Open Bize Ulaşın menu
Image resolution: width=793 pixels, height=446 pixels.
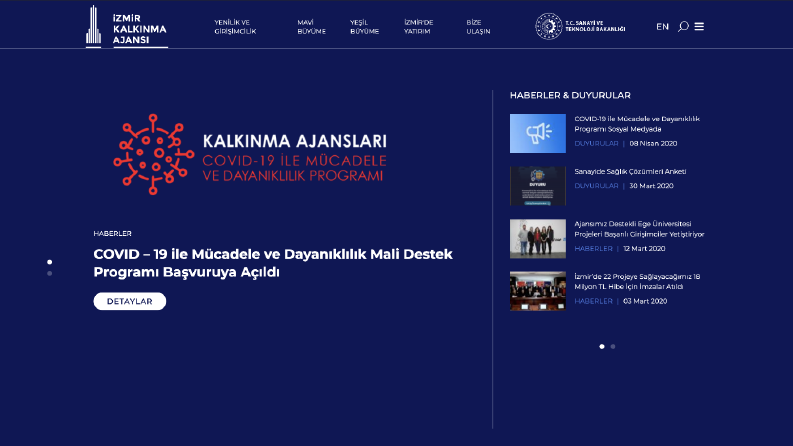(478, 27)
